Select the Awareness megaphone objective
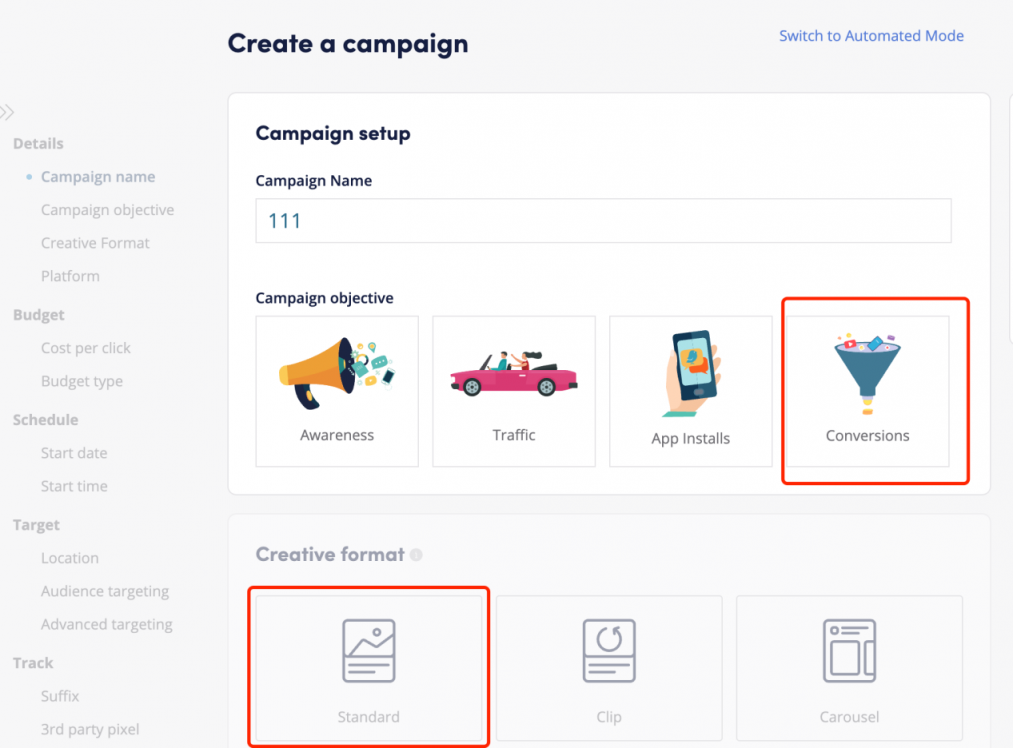Screen dimensions: 1013x748 (x=337, y=391)
